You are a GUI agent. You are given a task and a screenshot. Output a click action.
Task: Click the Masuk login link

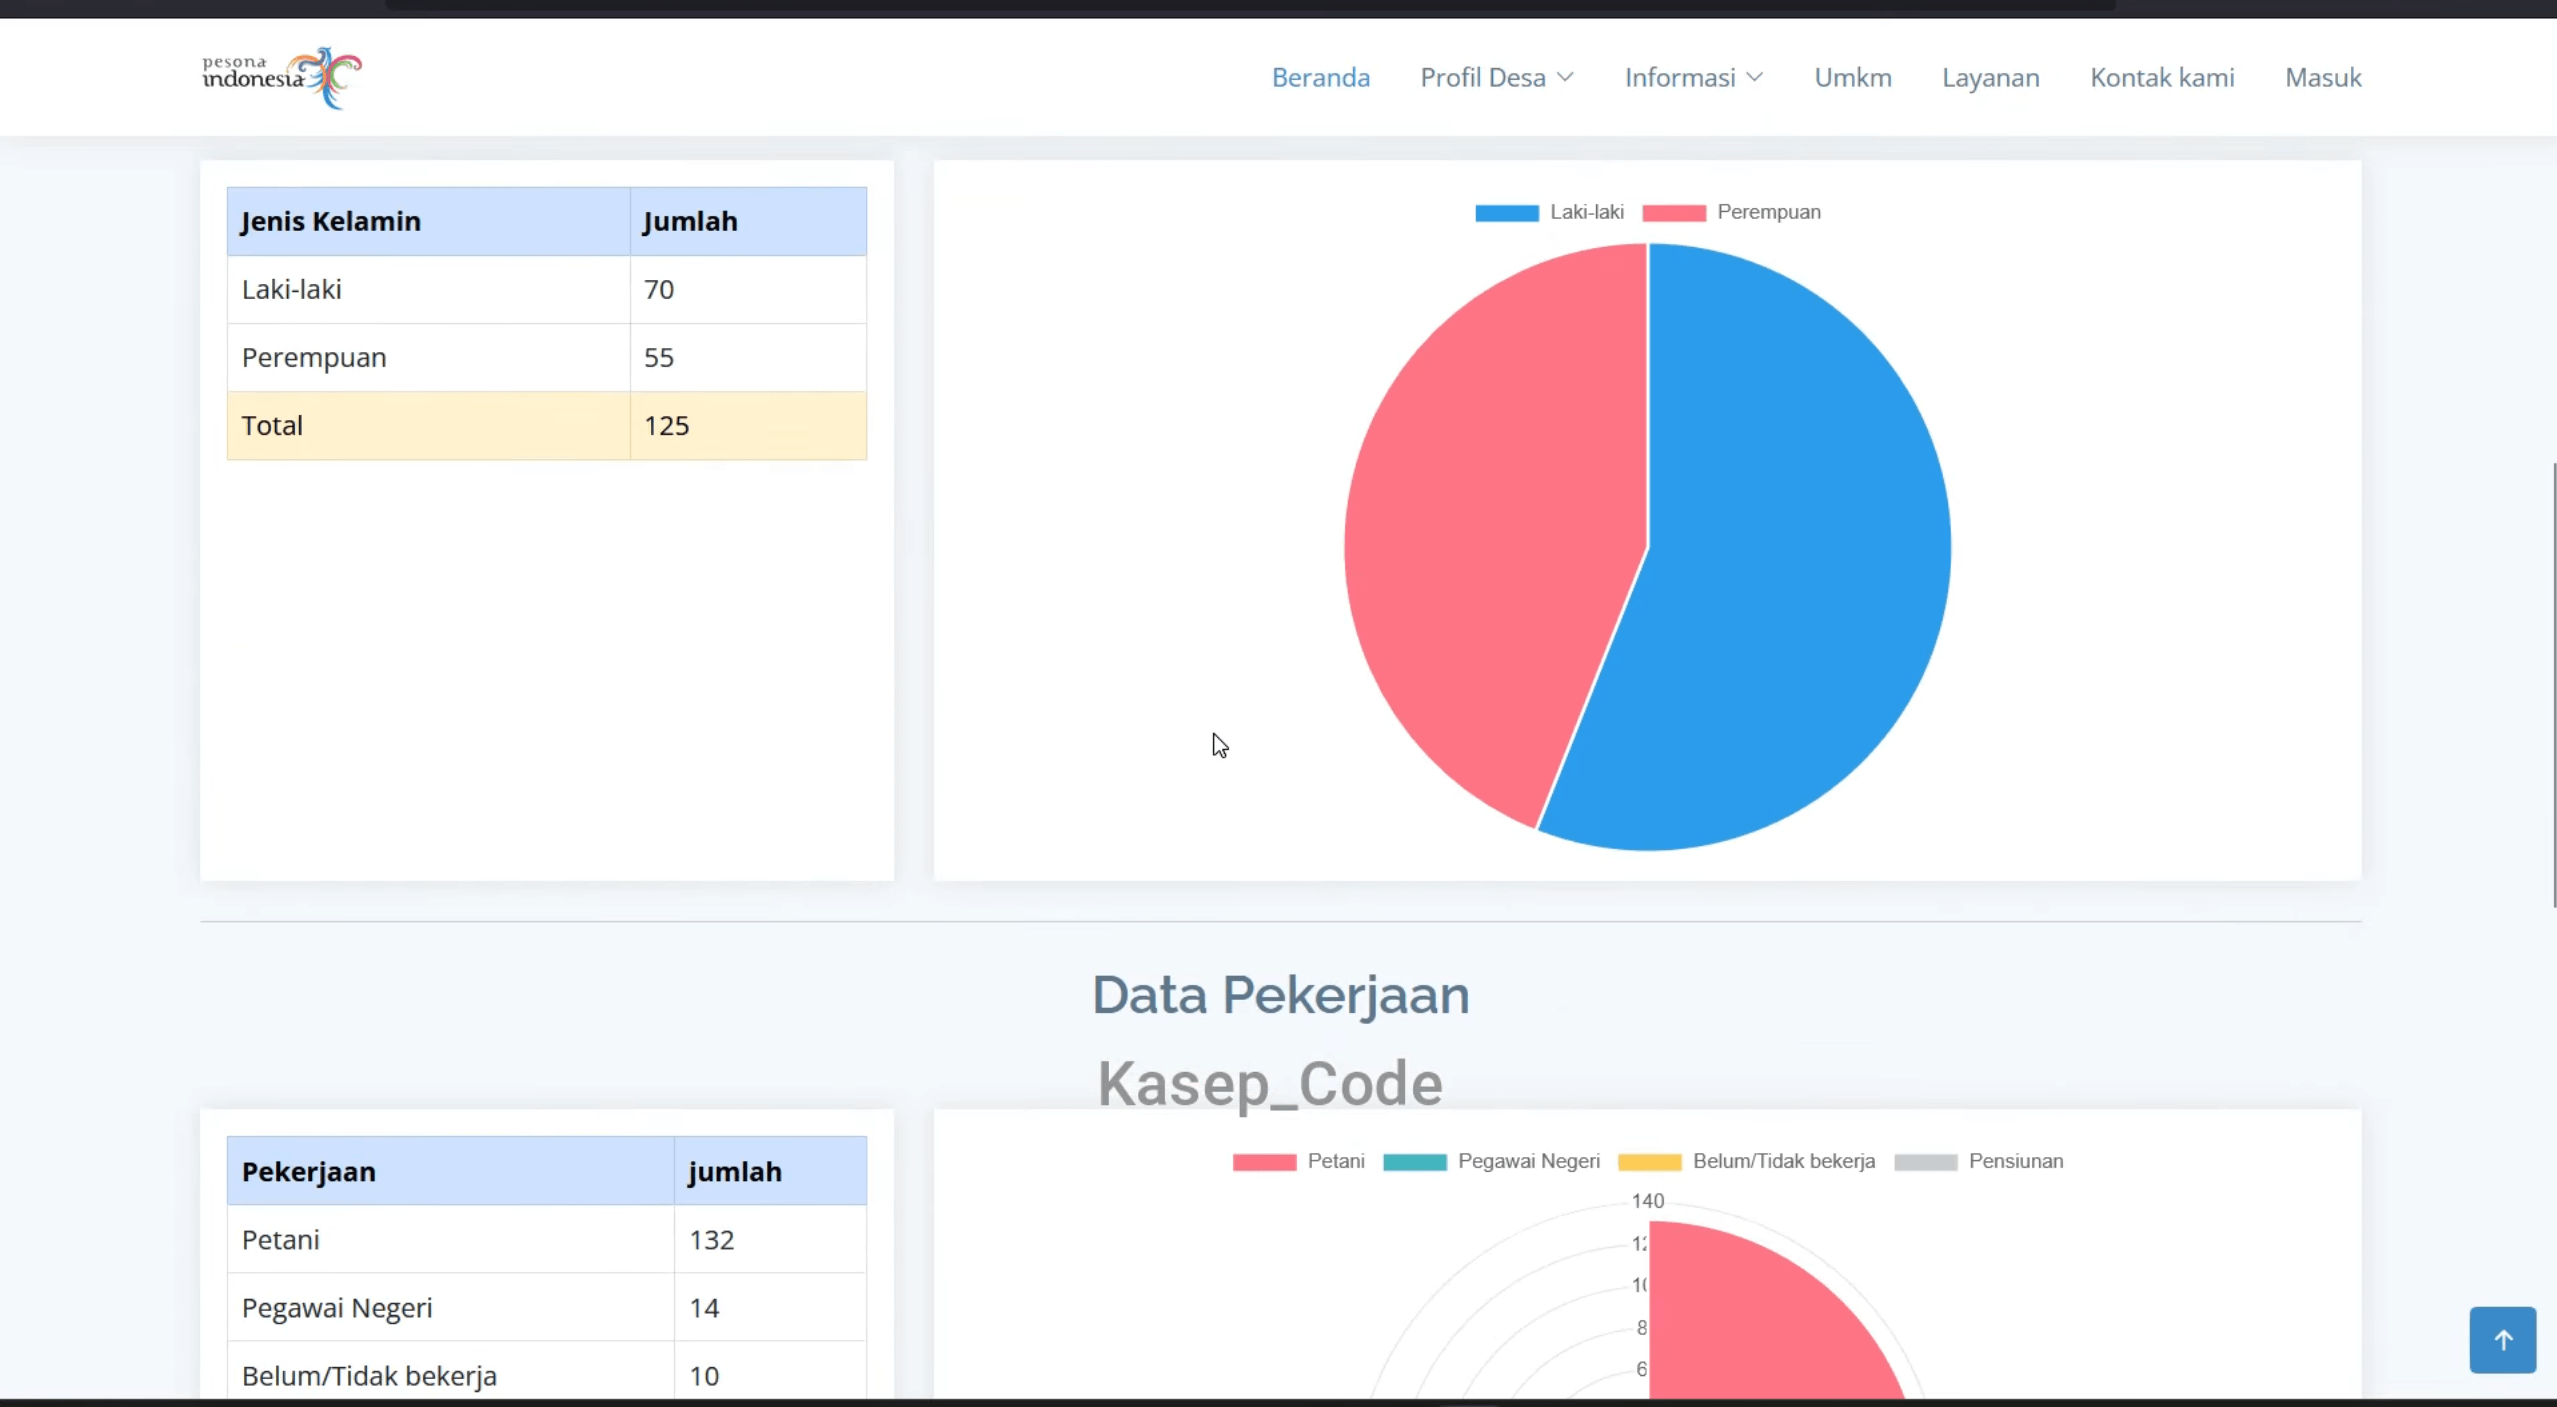[2323, 77]
